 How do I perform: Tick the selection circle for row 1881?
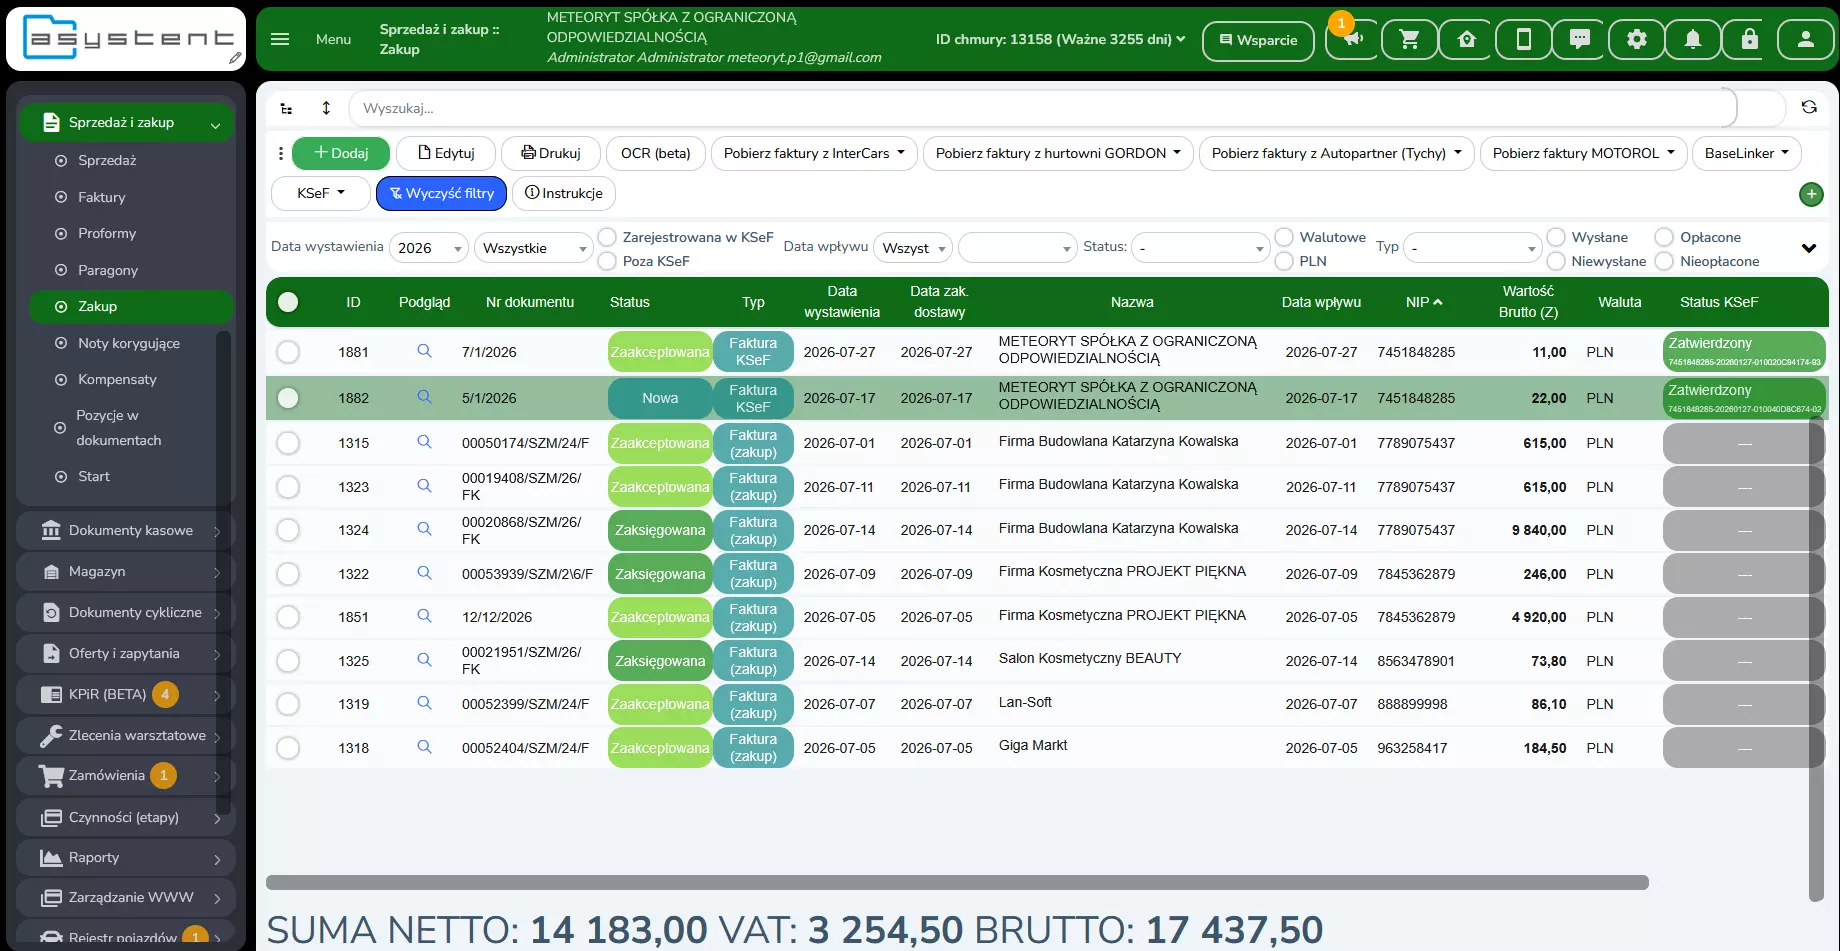(x=288, y=352)
